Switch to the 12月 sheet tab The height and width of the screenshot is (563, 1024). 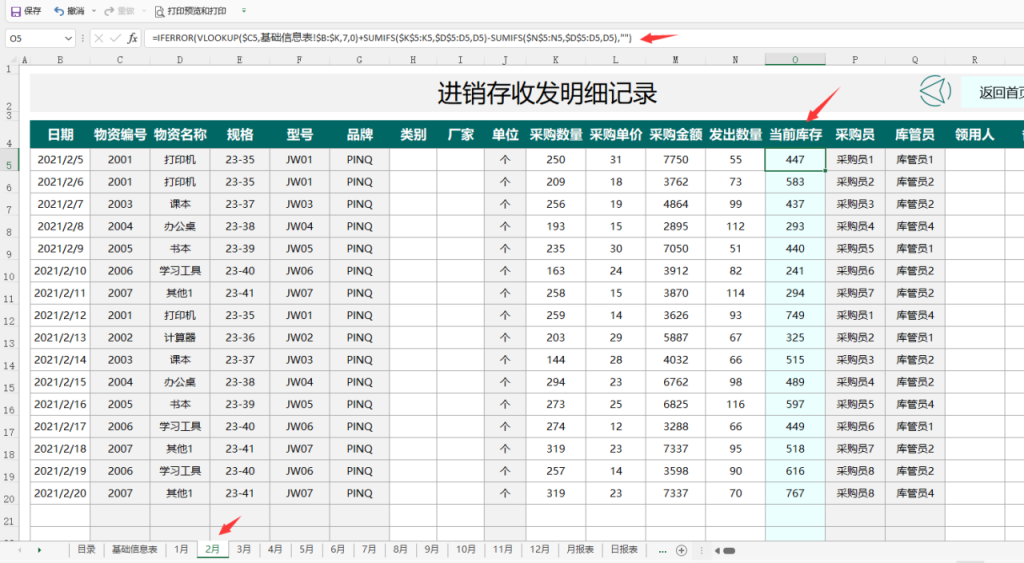(x=539, y=549)
